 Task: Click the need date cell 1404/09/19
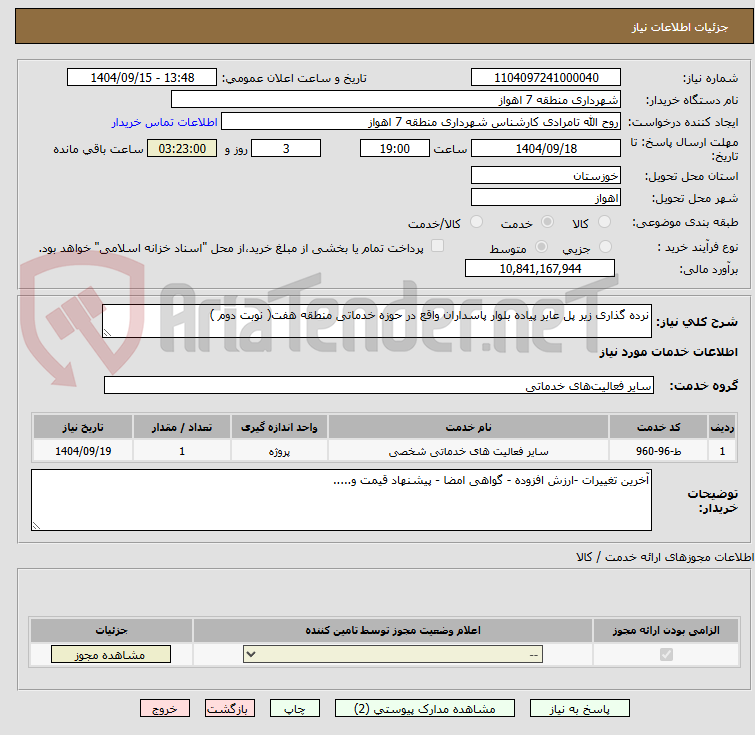[83, 451]
